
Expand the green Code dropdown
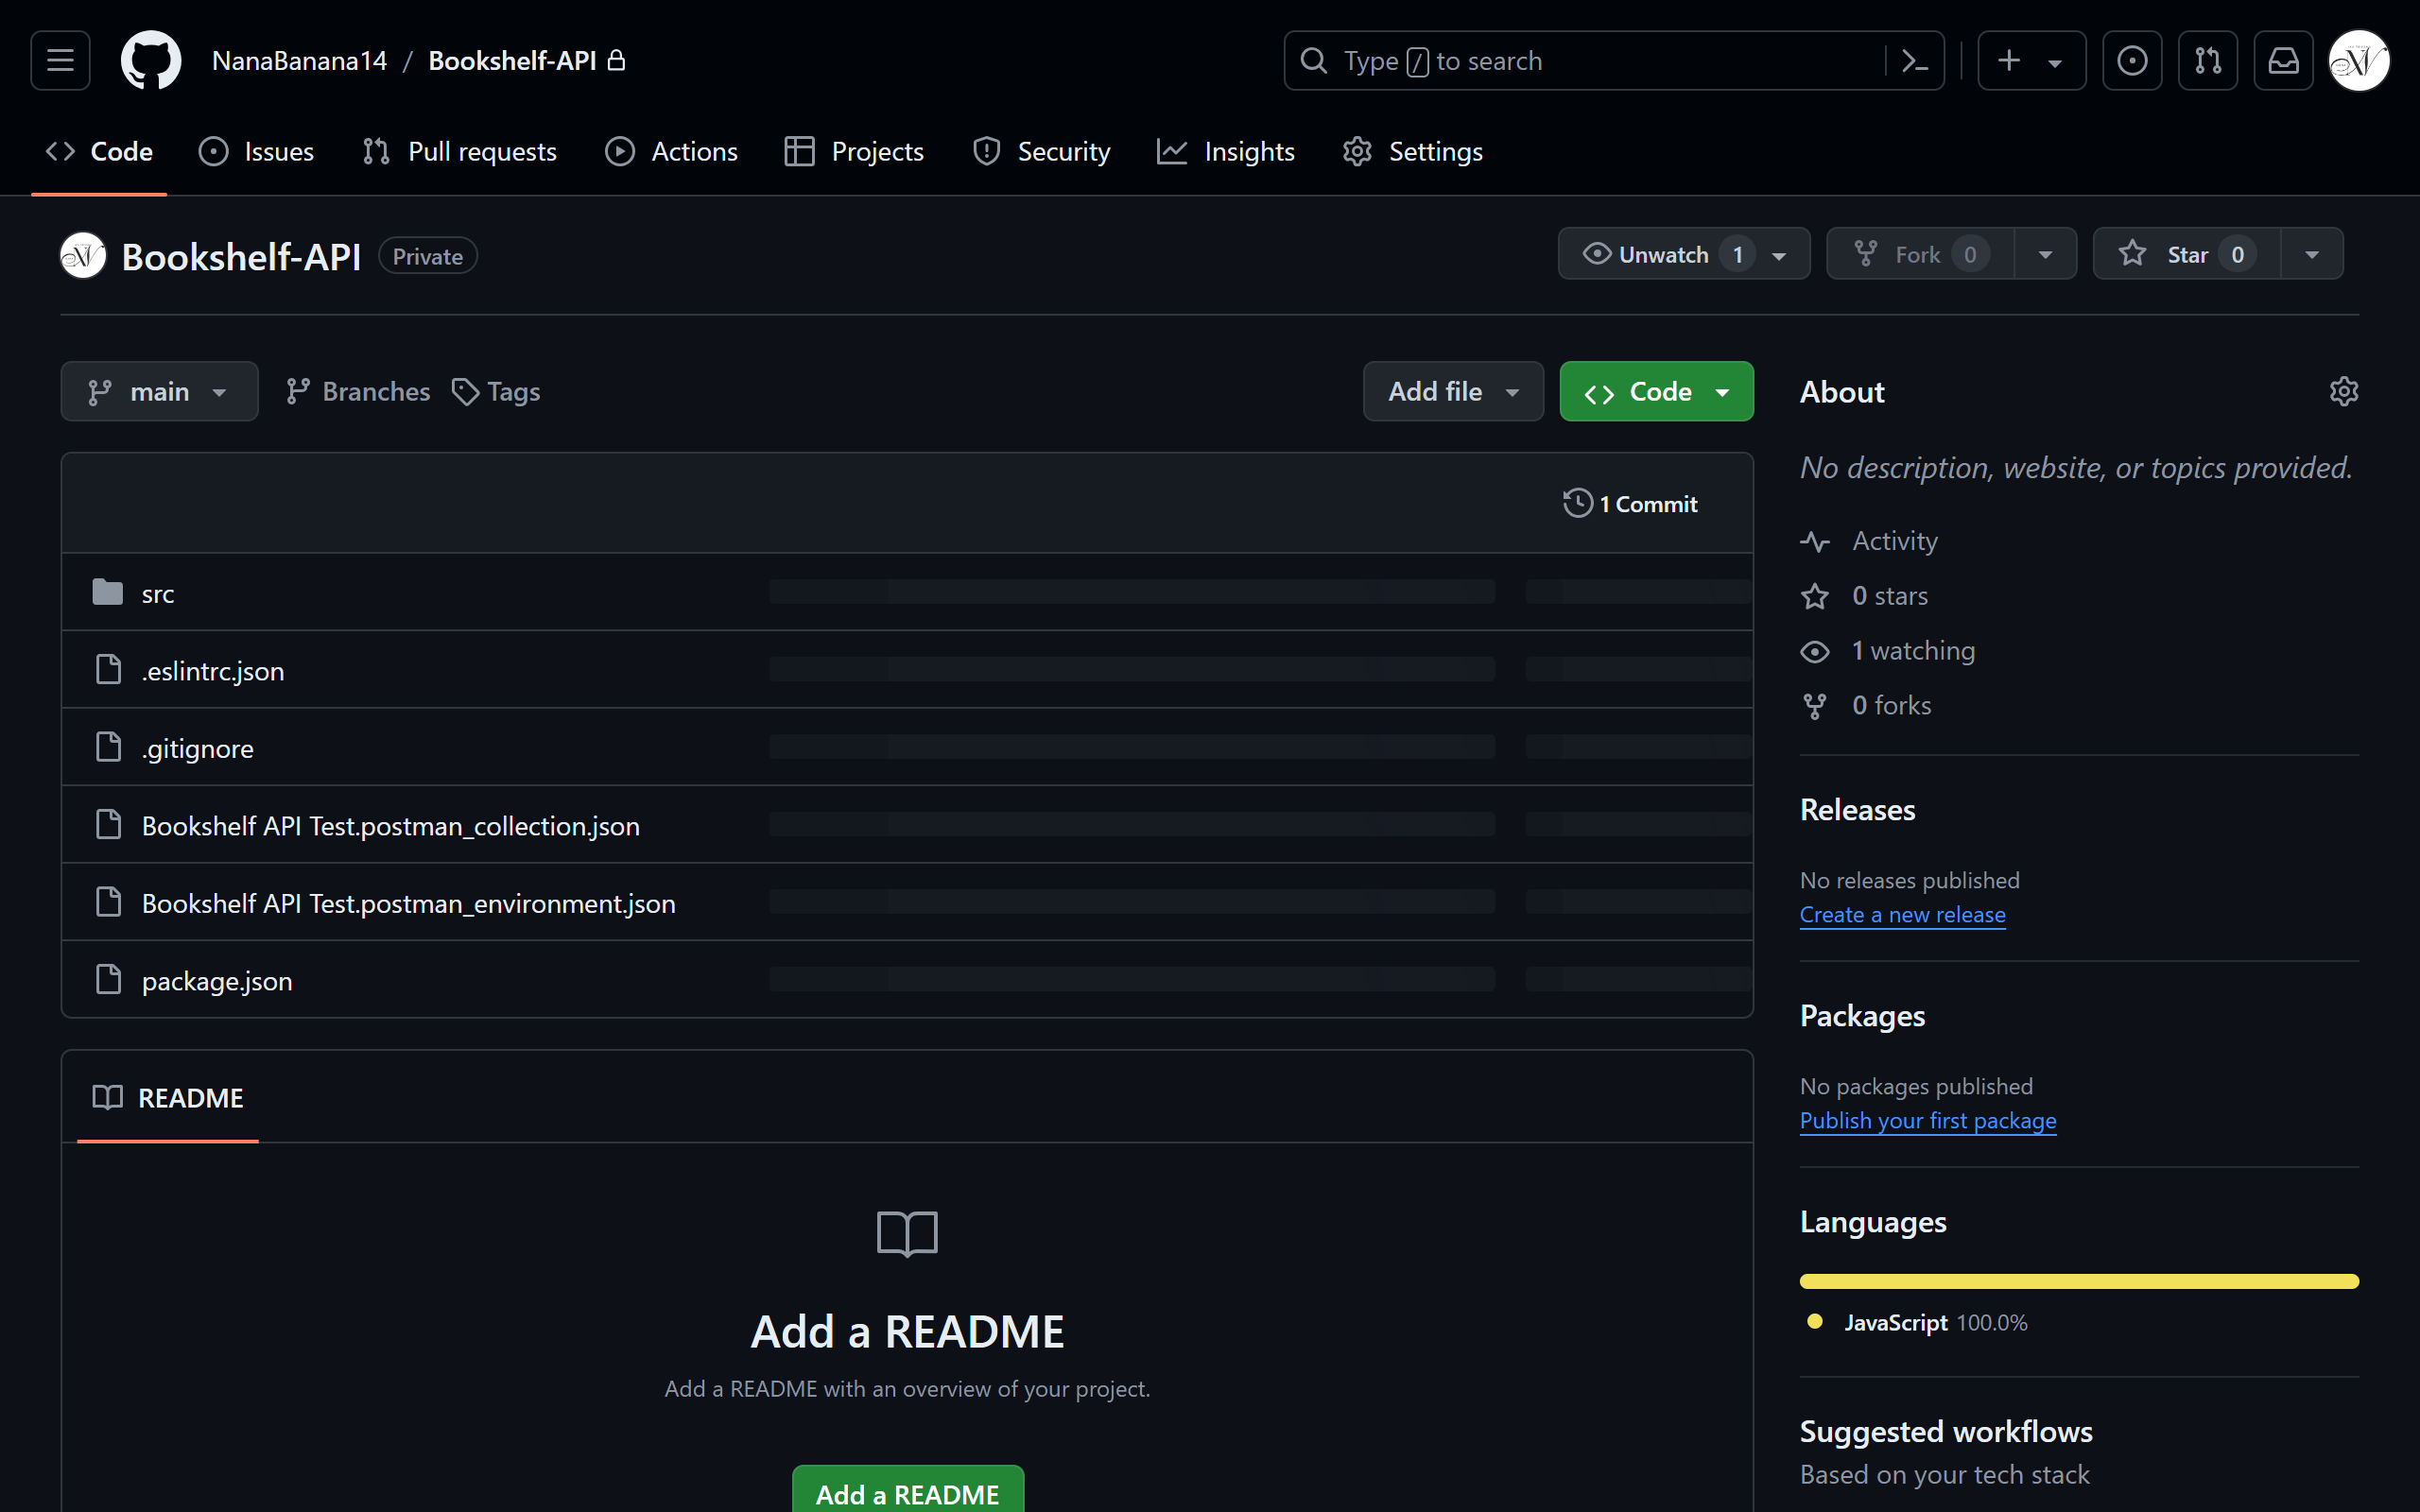tap(1656, 391)
